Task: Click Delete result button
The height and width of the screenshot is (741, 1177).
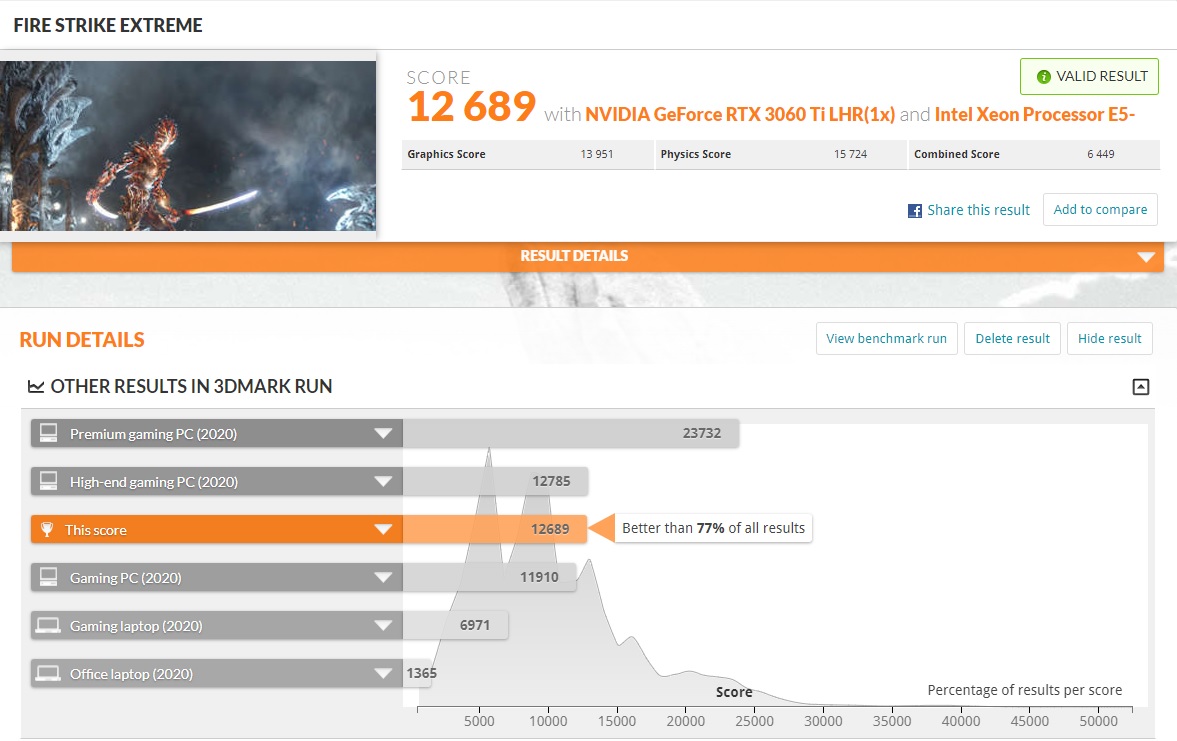Action: 1012,339
